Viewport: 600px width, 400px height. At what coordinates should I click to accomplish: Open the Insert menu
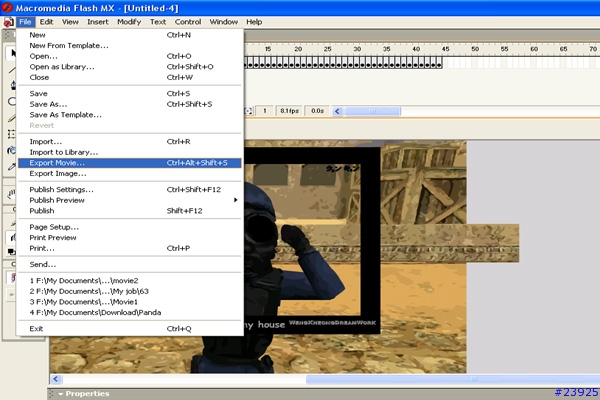point(98,22)
